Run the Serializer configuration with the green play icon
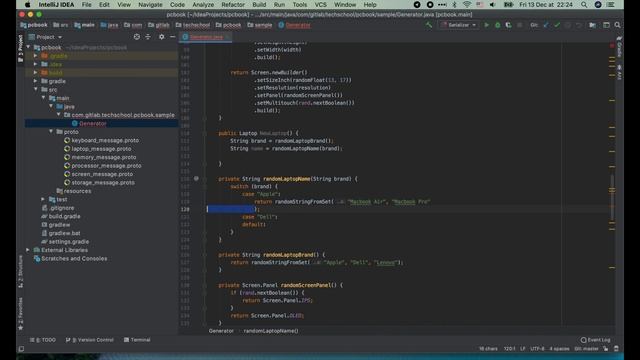The width and height of the screenshot is (640, 360). pyautogui.click(x=487, y=25)
